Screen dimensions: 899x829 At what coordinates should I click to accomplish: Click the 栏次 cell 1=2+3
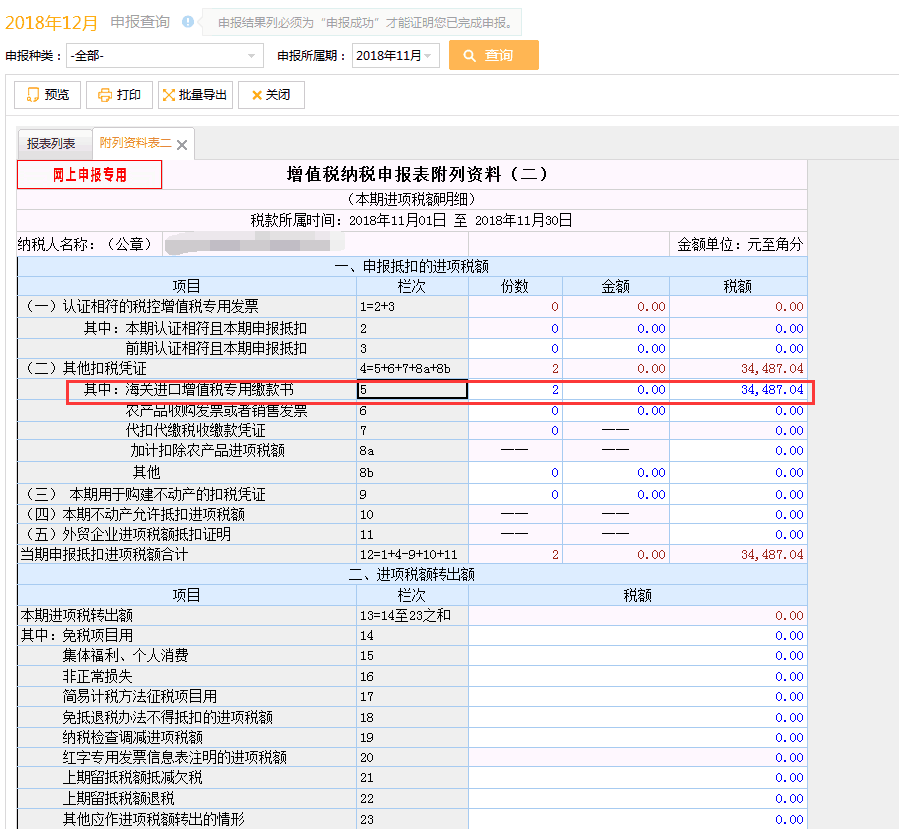377,307
